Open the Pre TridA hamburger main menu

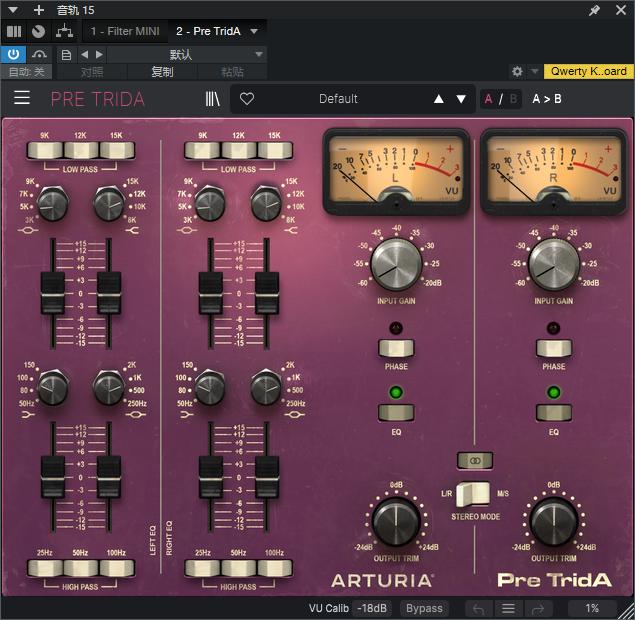point(22,98)
